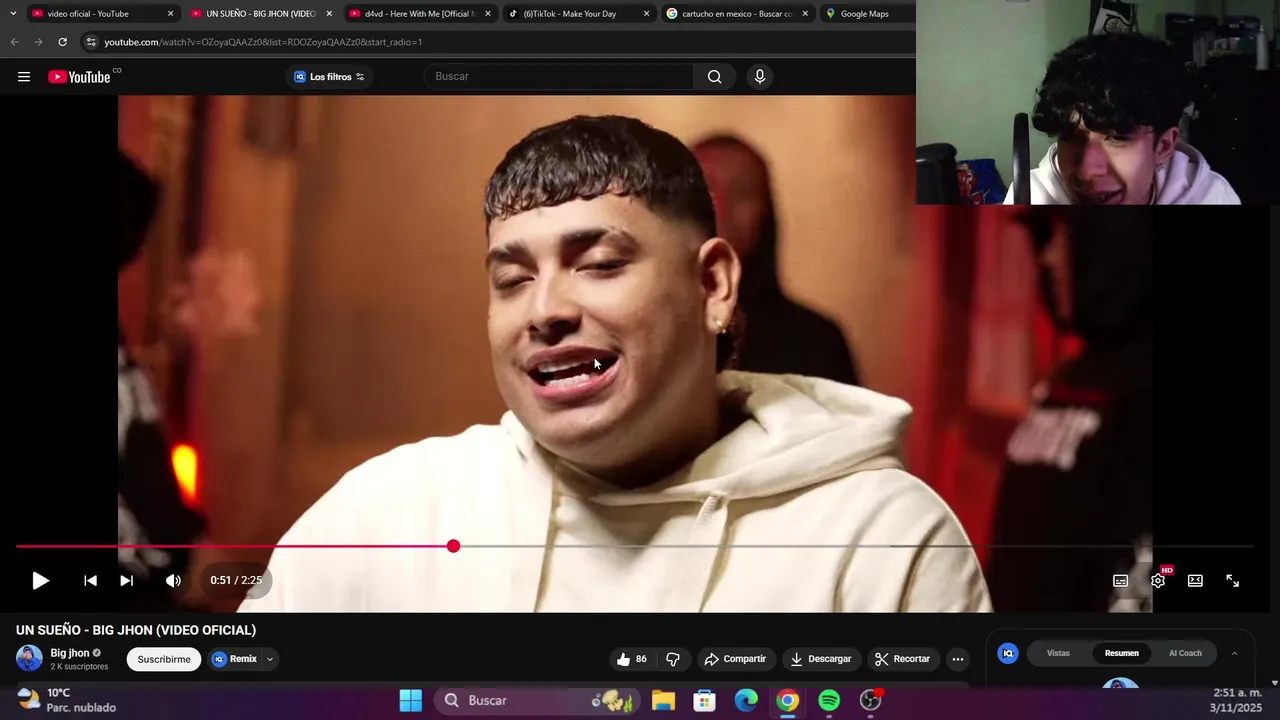Switch to the TikTok Make Your Day tab

pyautogui.click(x=572, y=14)
